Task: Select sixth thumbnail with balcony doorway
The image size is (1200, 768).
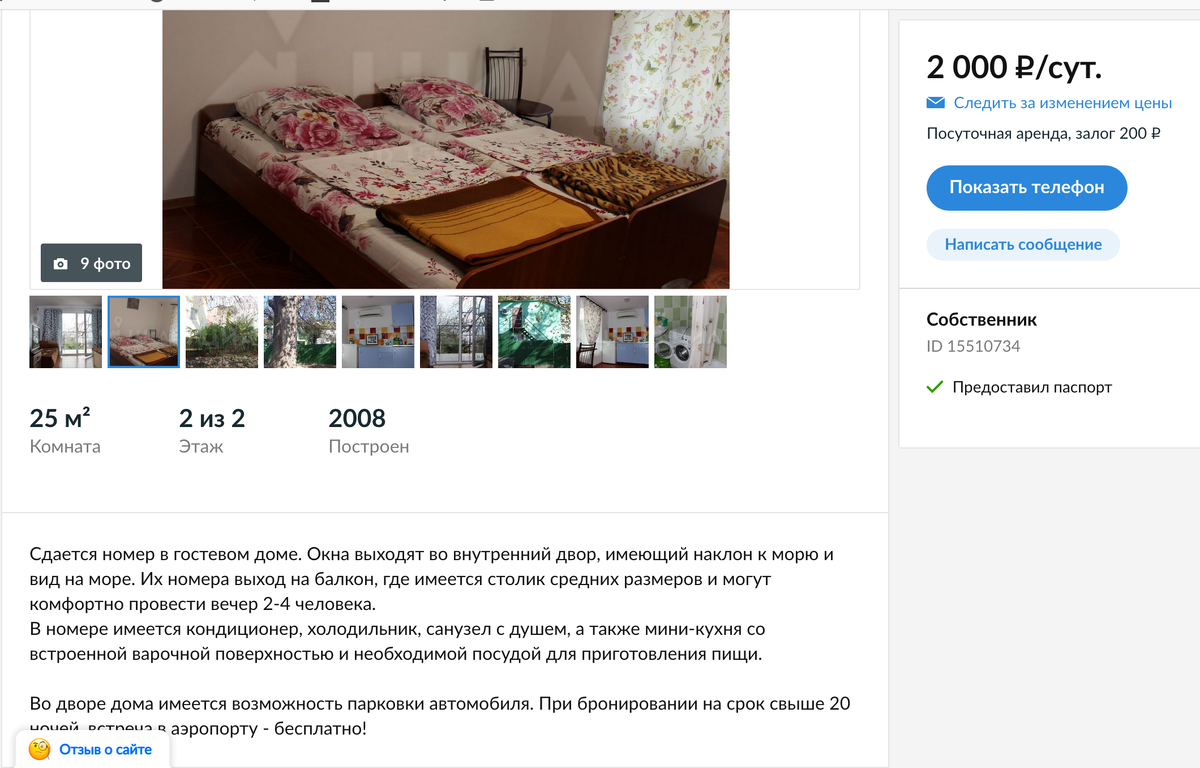Action: point(456,332)
